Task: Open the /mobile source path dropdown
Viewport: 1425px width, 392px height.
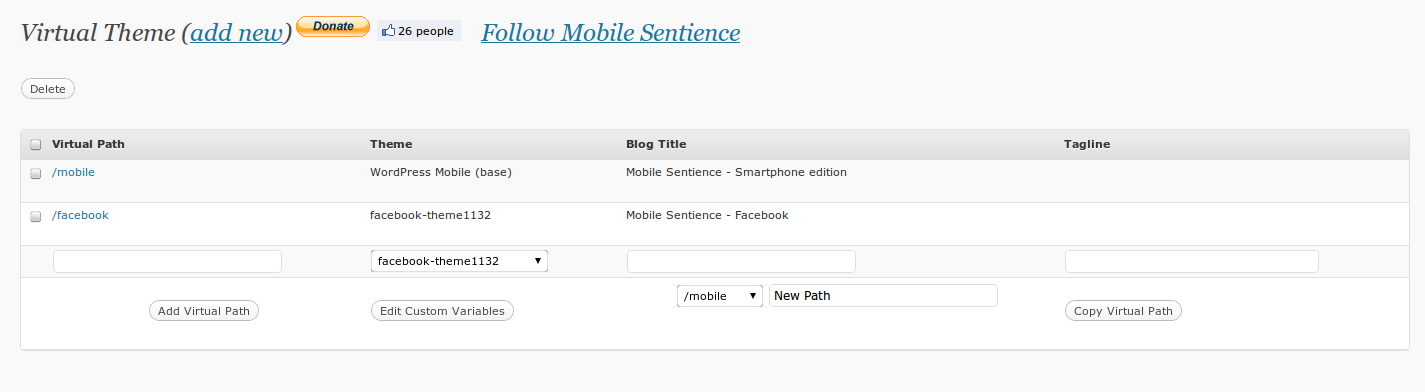Action: [720, 296]
